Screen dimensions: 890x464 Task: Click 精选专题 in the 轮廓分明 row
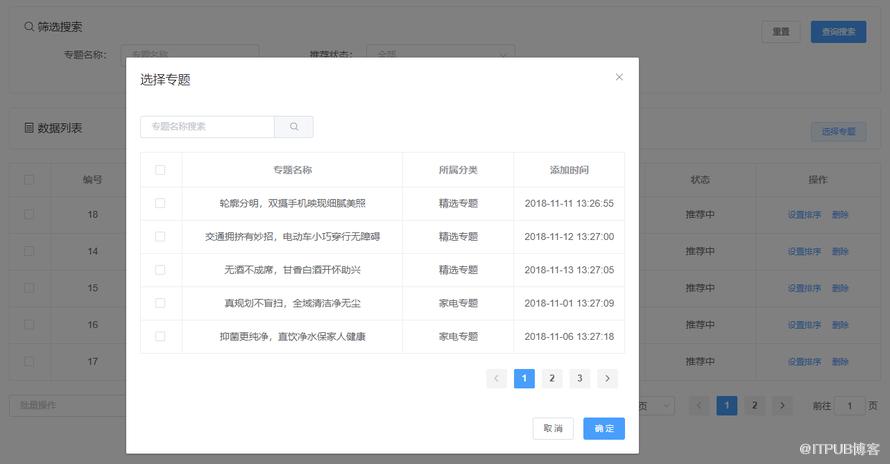(458, 203)
